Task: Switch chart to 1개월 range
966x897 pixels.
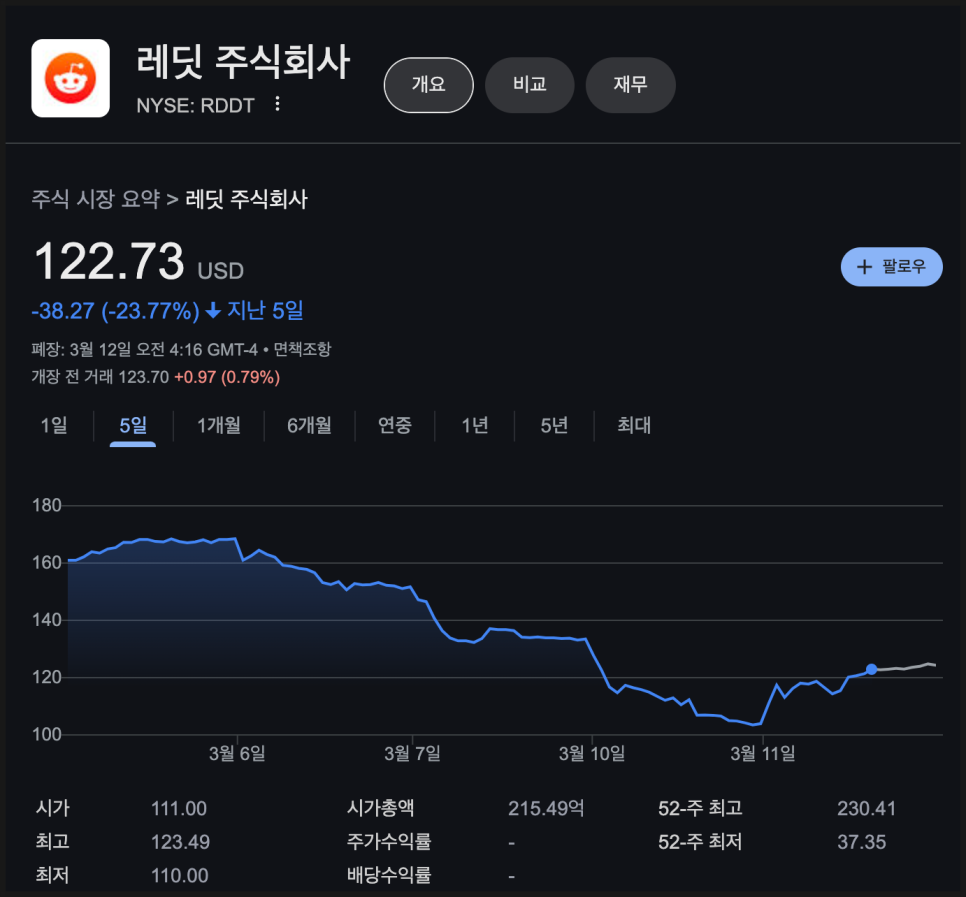Action: pyautogui.click(x=219, y=425)
